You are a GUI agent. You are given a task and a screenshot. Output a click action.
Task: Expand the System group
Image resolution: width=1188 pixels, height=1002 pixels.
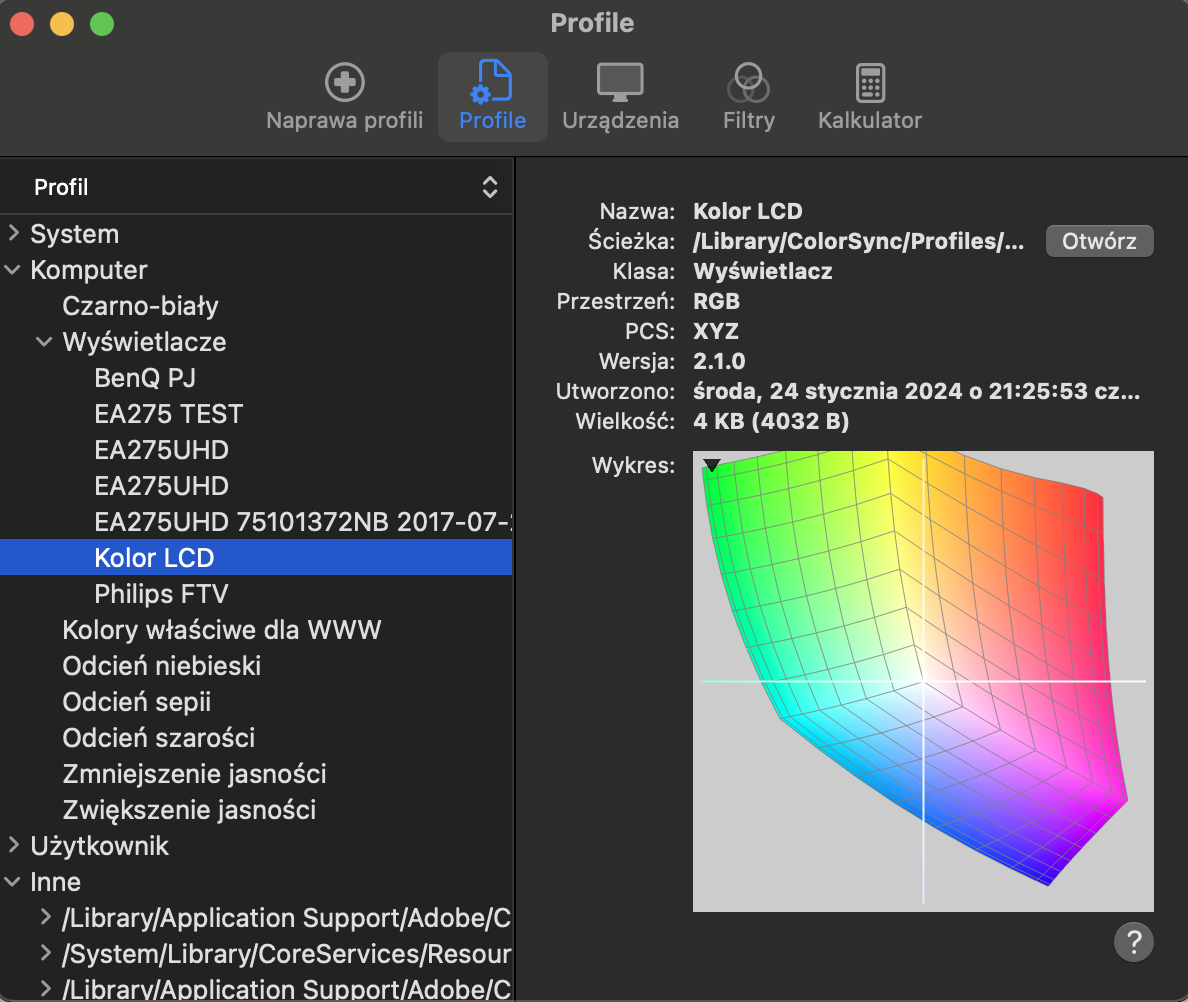[x=14, y=234]
